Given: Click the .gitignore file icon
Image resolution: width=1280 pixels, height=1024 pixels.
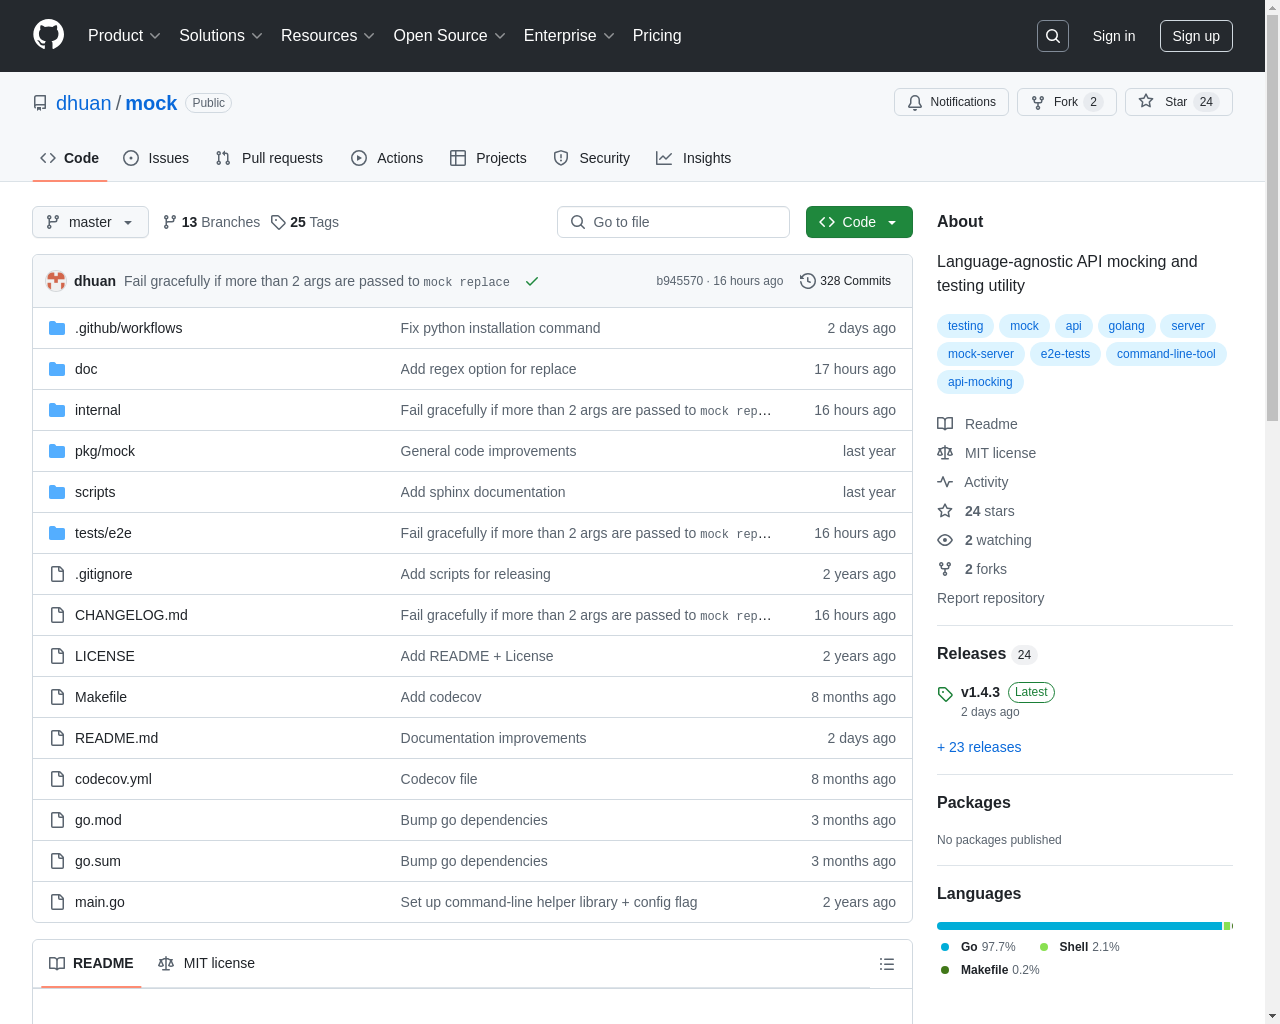Looking at the screenshot, I should tap(57, 574).
